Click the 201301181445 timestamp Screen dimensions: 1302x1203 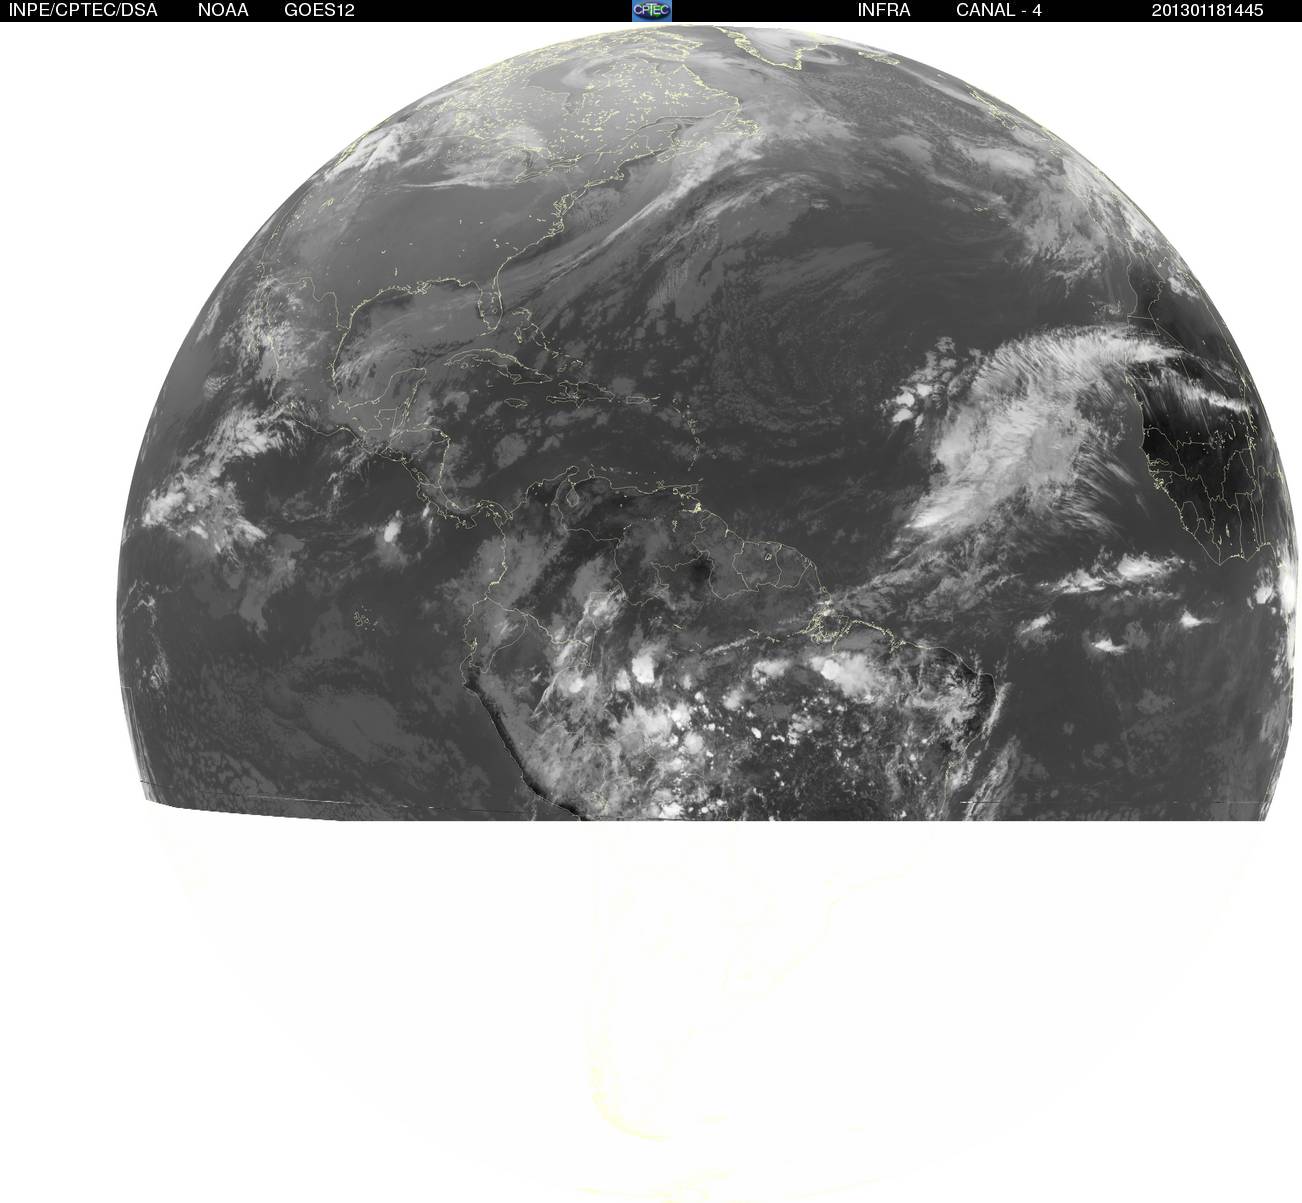pos(1207,10)
